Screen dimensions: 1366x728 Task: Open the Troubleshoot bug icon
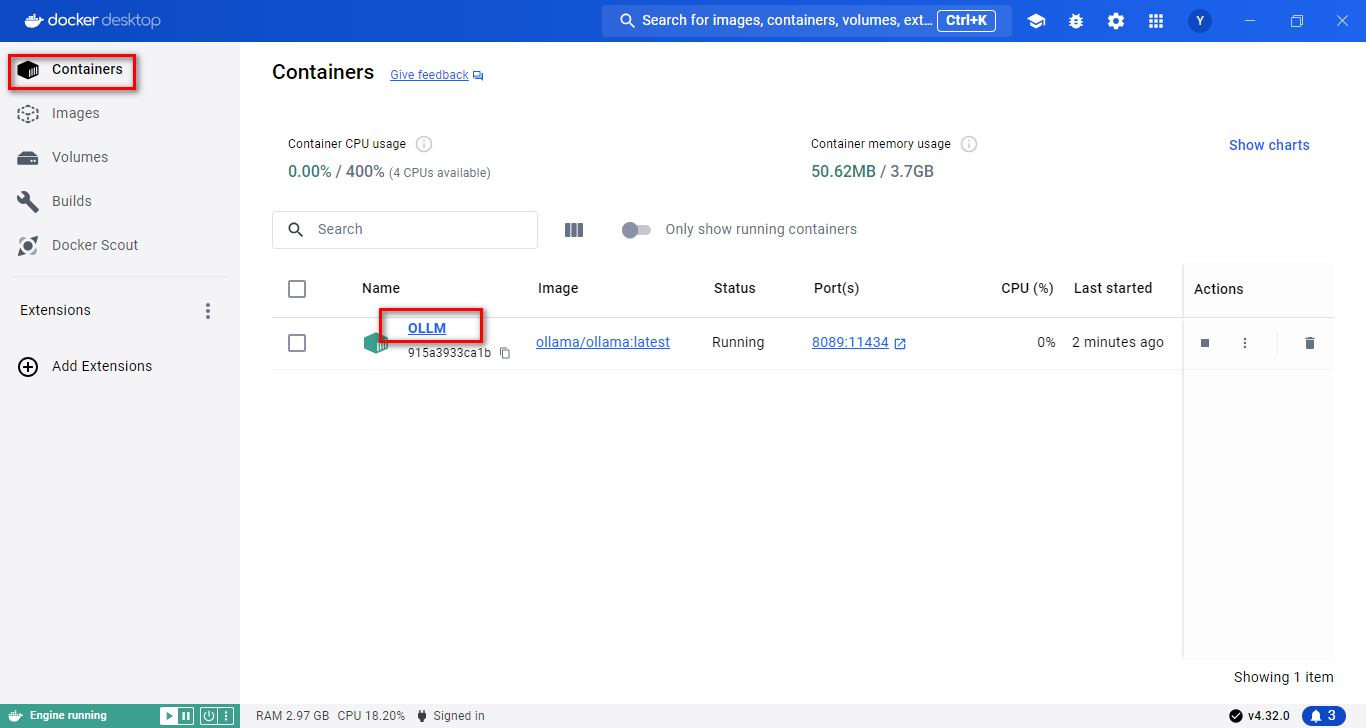point(1076,21)
